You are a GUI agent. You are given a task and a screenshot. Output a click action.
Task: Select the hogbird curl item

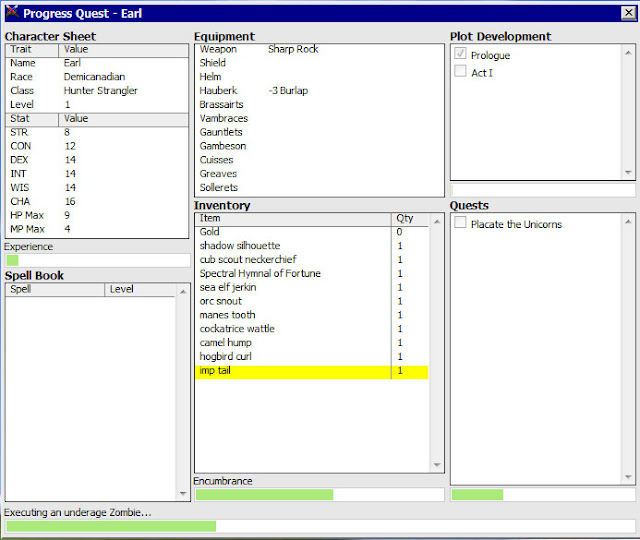click(312, 357)
